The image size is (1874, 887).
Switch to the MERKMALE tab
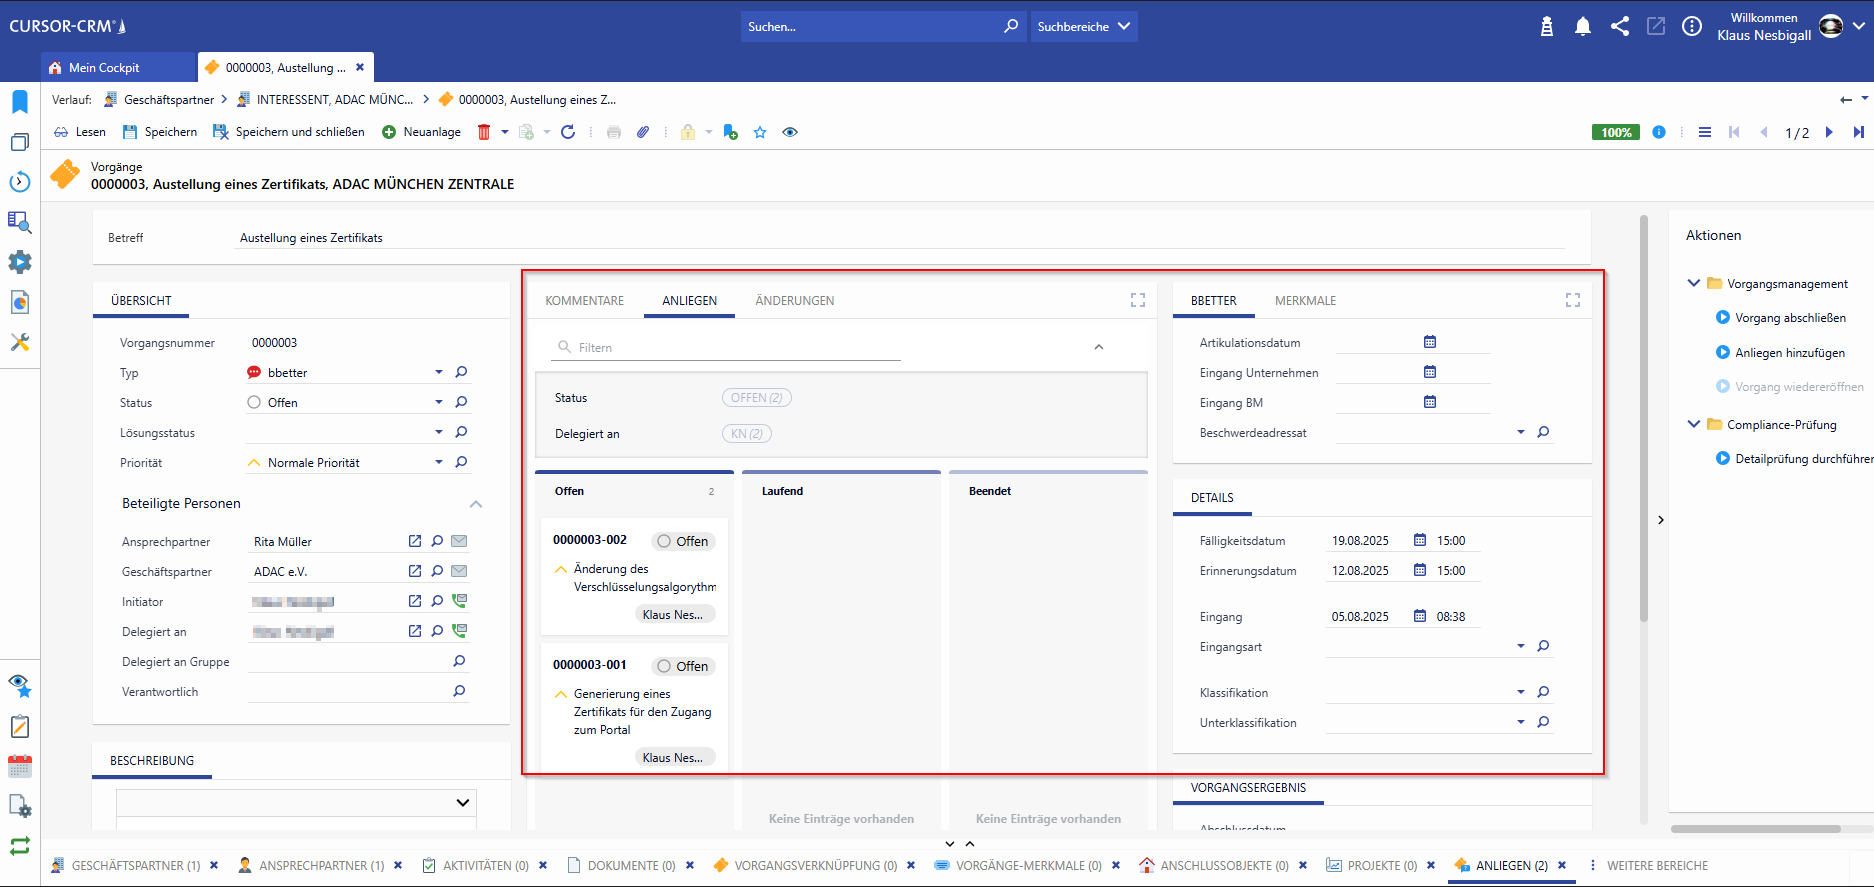(1305, 301)
